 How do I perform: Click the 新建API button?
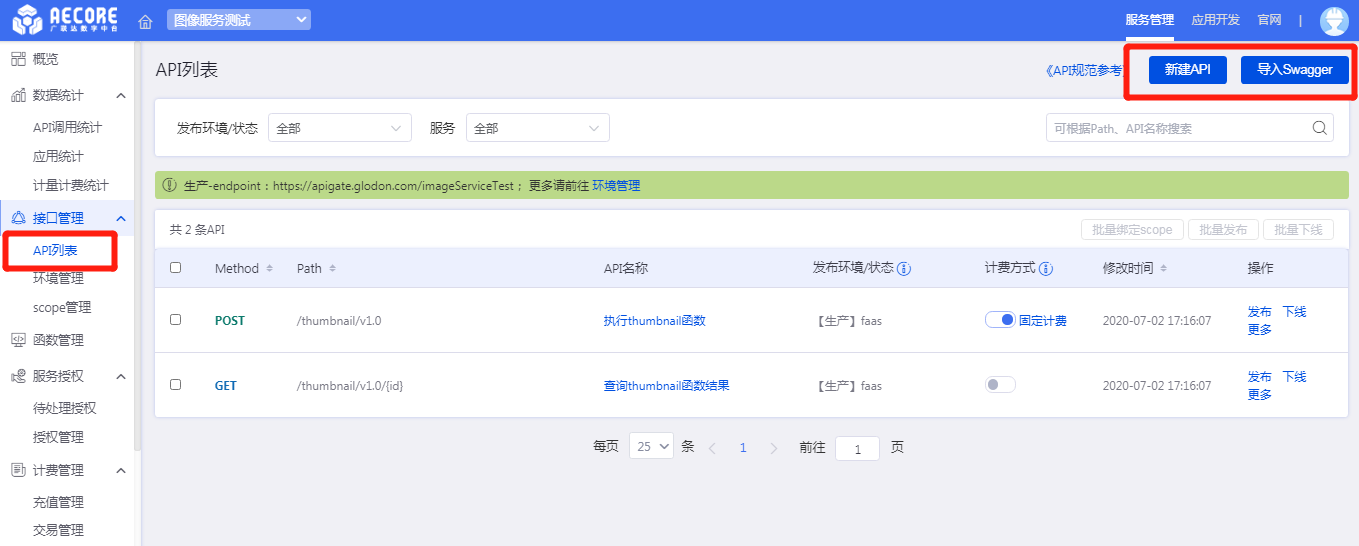tap(1187, 70)
